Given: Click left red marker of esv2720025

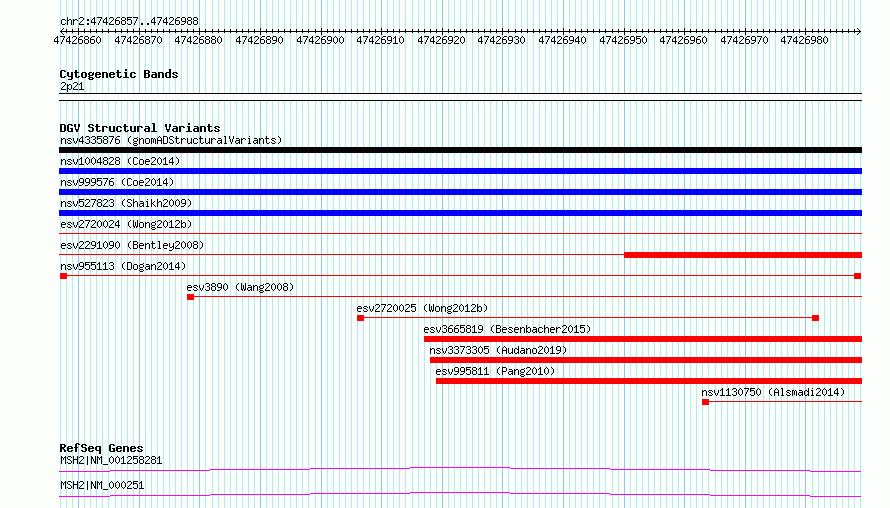Looking at the screenshot, I should (x=360, y=318).
